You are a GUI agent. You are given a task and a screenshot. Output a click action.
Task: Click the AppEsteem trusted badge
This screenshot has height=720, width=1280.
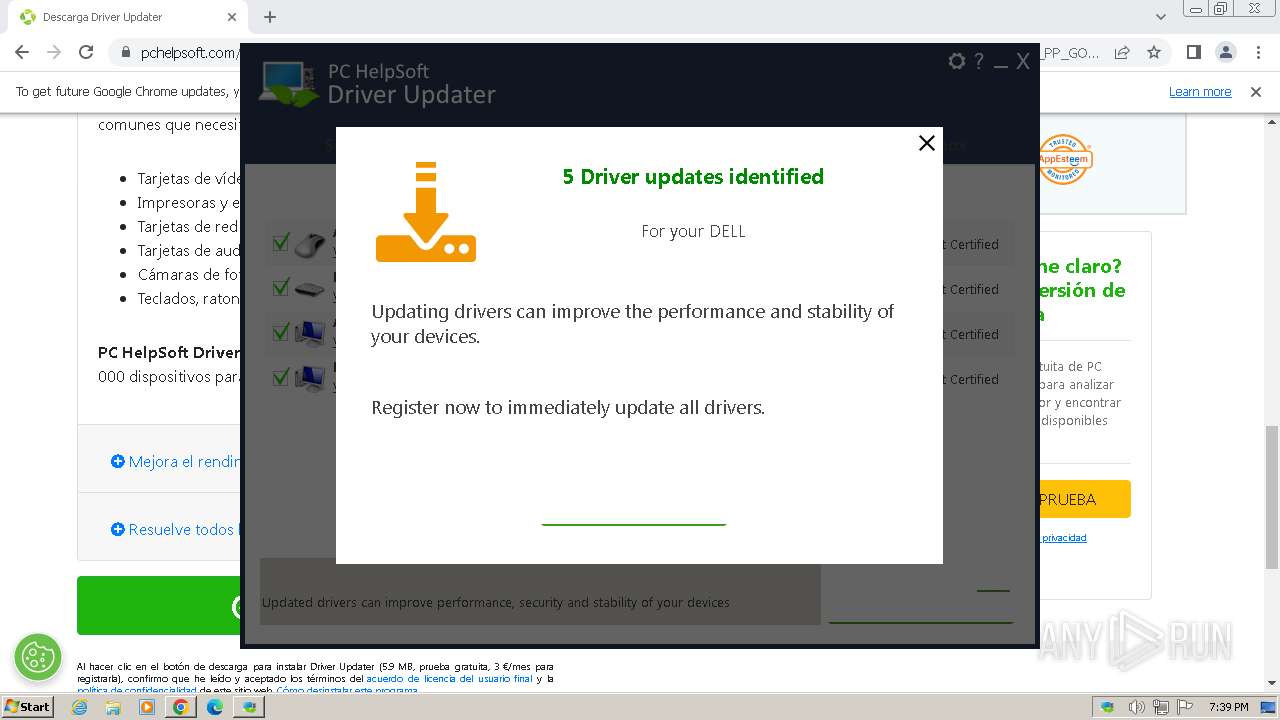tap(1064, 159)
